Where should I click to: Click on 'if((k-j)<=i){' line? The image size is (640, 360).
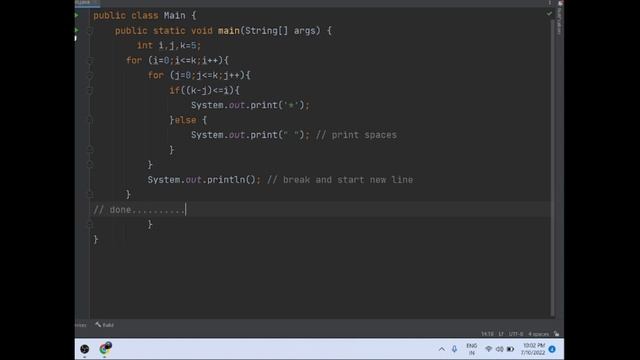(x=204, y=90)
